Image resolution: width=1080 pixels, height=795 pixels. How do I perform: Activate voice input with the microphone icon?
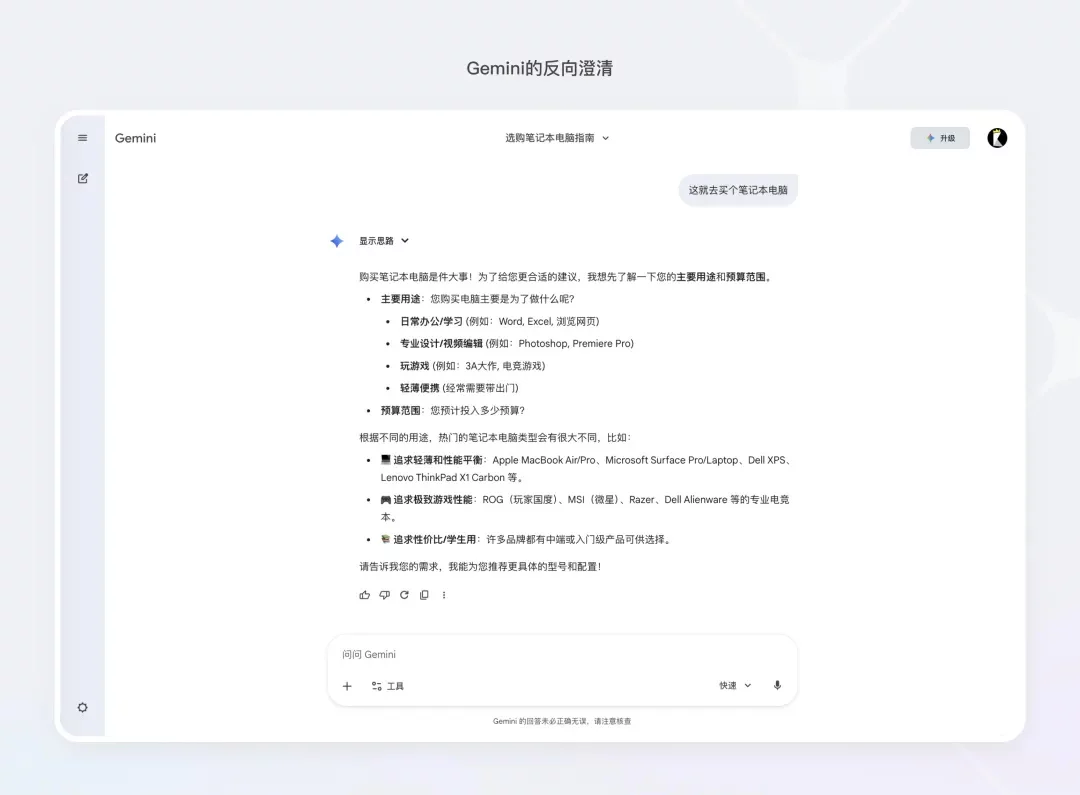pos(777,686)
